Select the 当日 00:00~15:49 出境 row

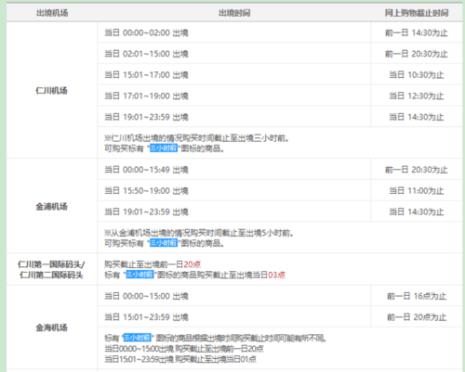click(x=234, y=170)
